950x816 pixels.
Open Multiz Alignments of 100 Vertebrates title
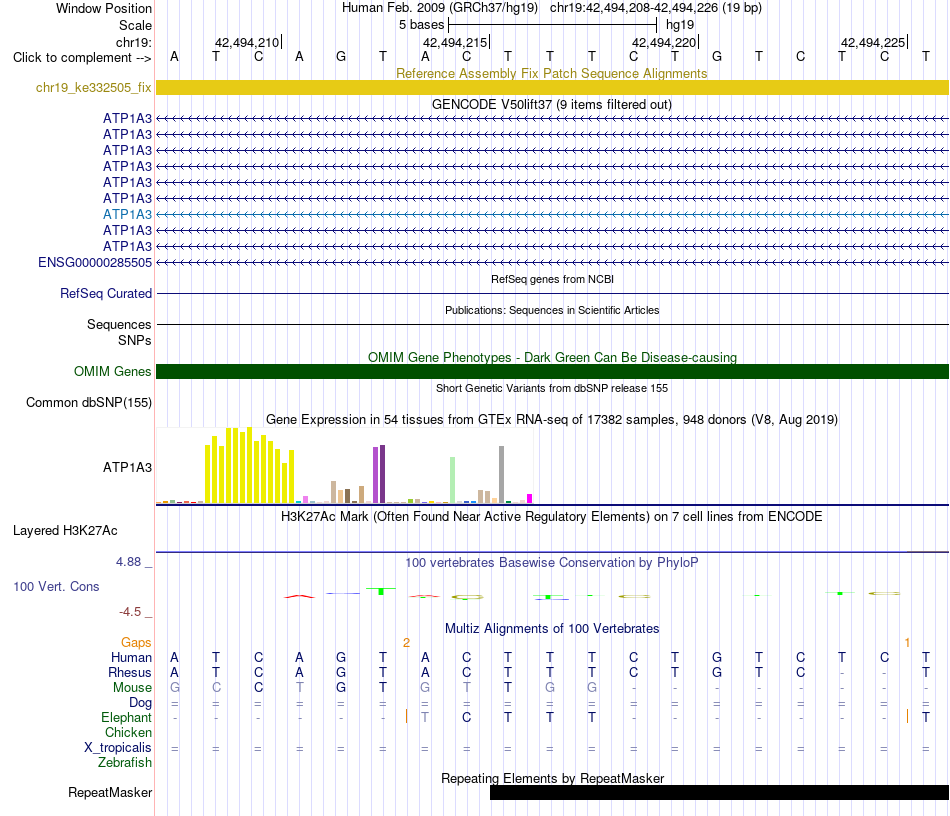[x=552, y=628]
